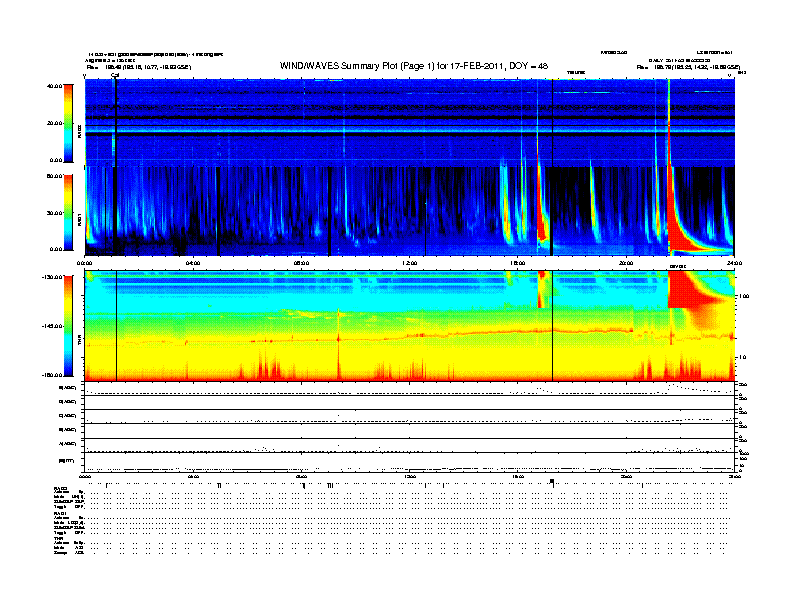Click the Cal marker label above RAD2 panel
Image resolution: width=792 pixels, height=612 pixels.
(115, 75)
